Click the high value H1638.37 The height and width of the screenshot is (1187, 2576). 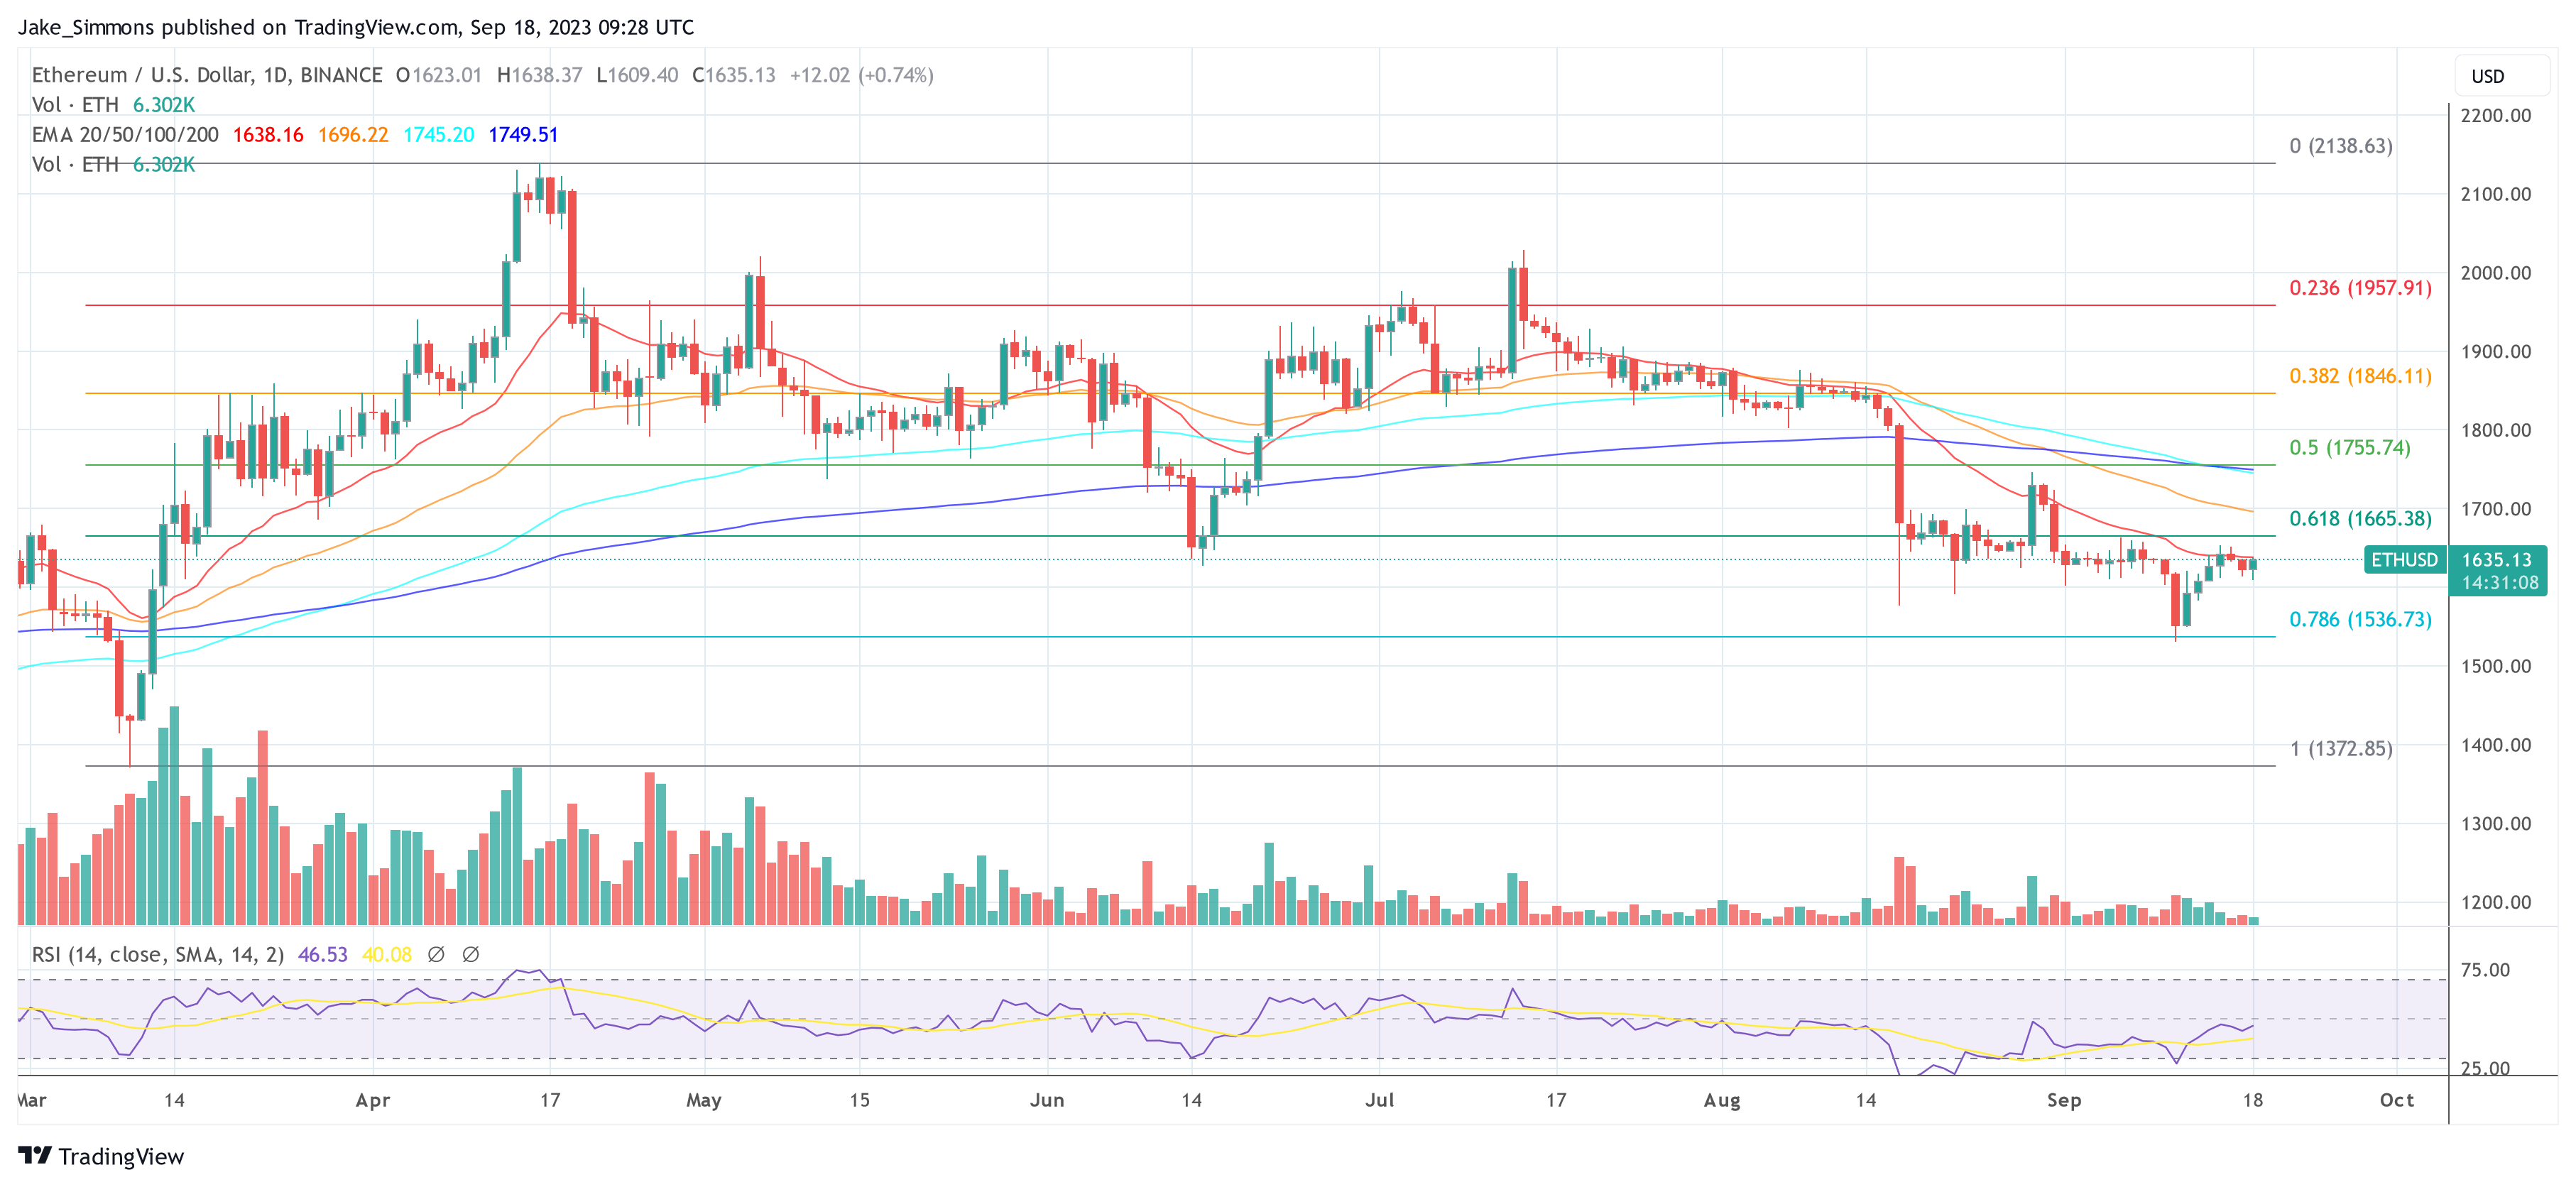point(540,75)
